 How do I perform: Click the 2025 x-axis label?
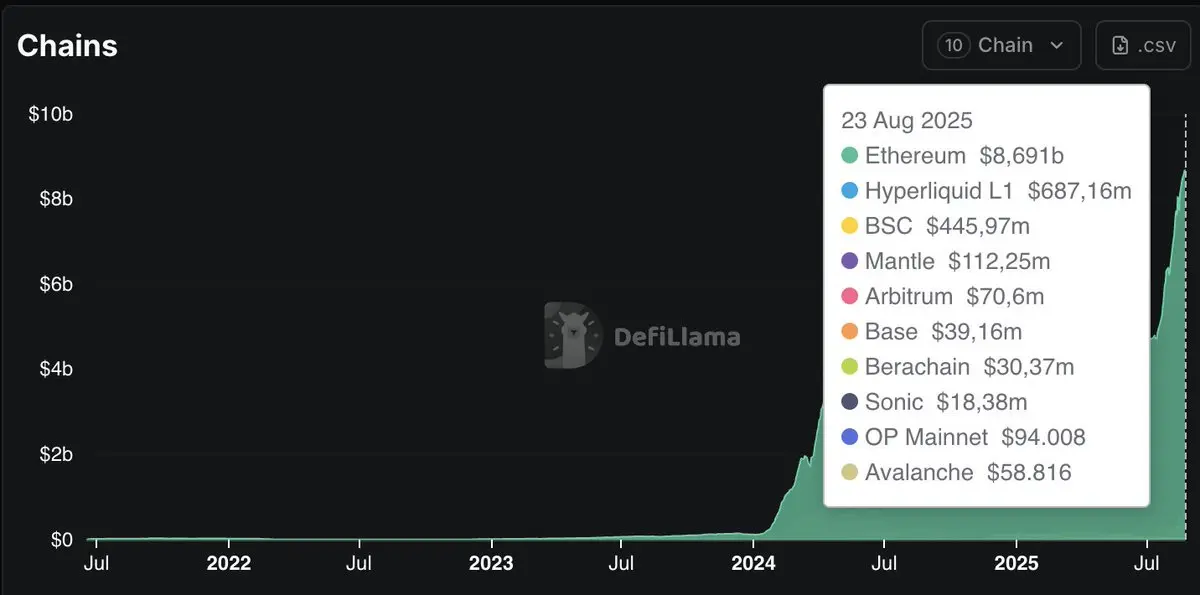pyautogui.click(x=1016, y=564)
